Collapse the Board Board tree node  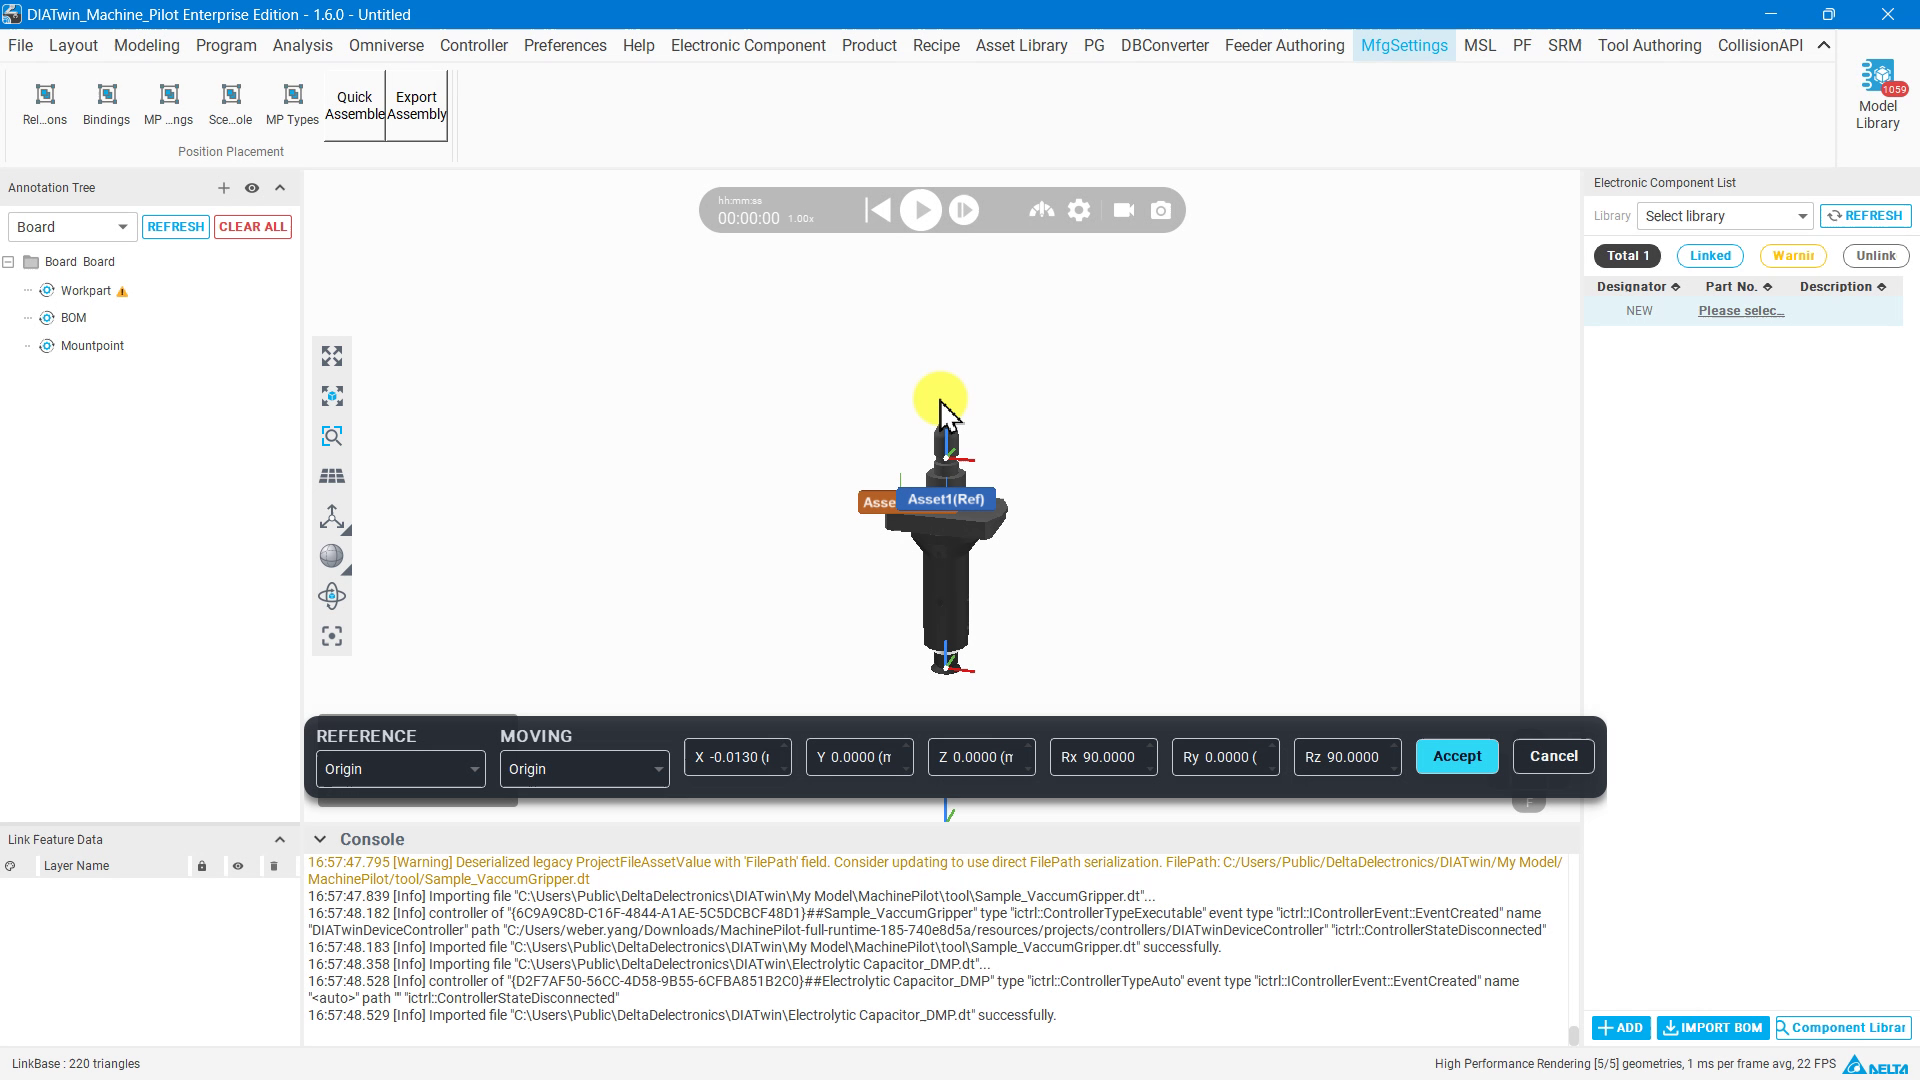(x=8, y=262)
